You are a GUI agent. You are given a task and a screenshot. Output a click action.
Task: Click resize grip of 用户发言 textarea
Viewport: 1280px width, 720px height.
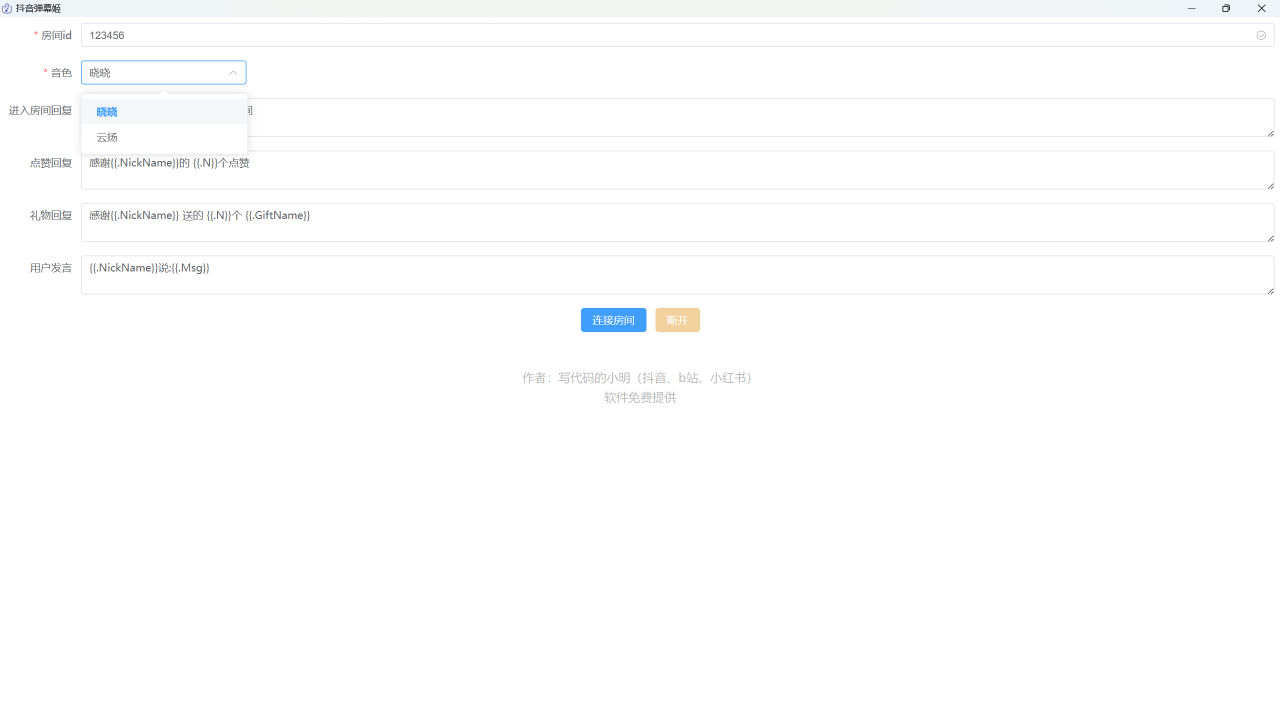(x=1270, y=290)
